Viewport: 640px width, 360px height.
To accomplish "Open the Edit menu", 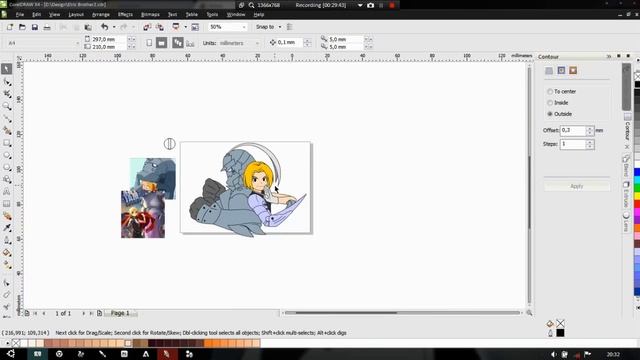I will tap(36, 14).
